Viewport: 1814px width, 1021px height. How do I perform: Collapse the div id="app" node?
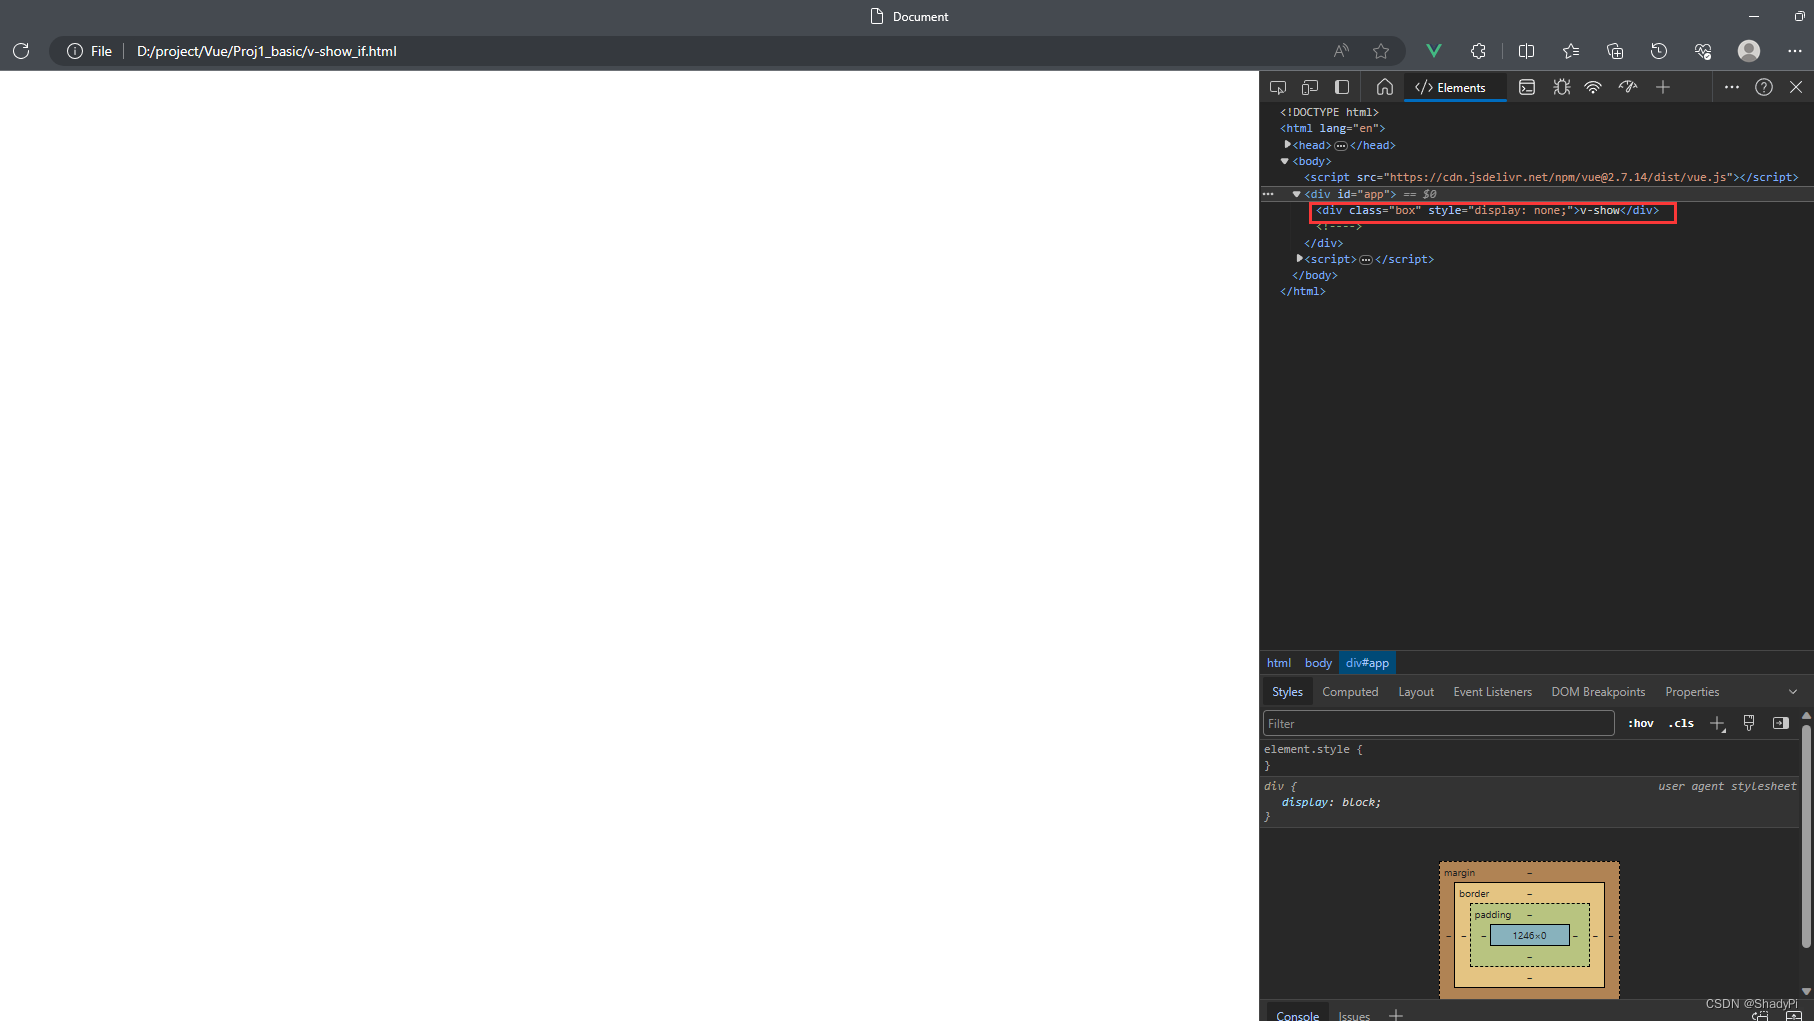(x=1297, y=194)
